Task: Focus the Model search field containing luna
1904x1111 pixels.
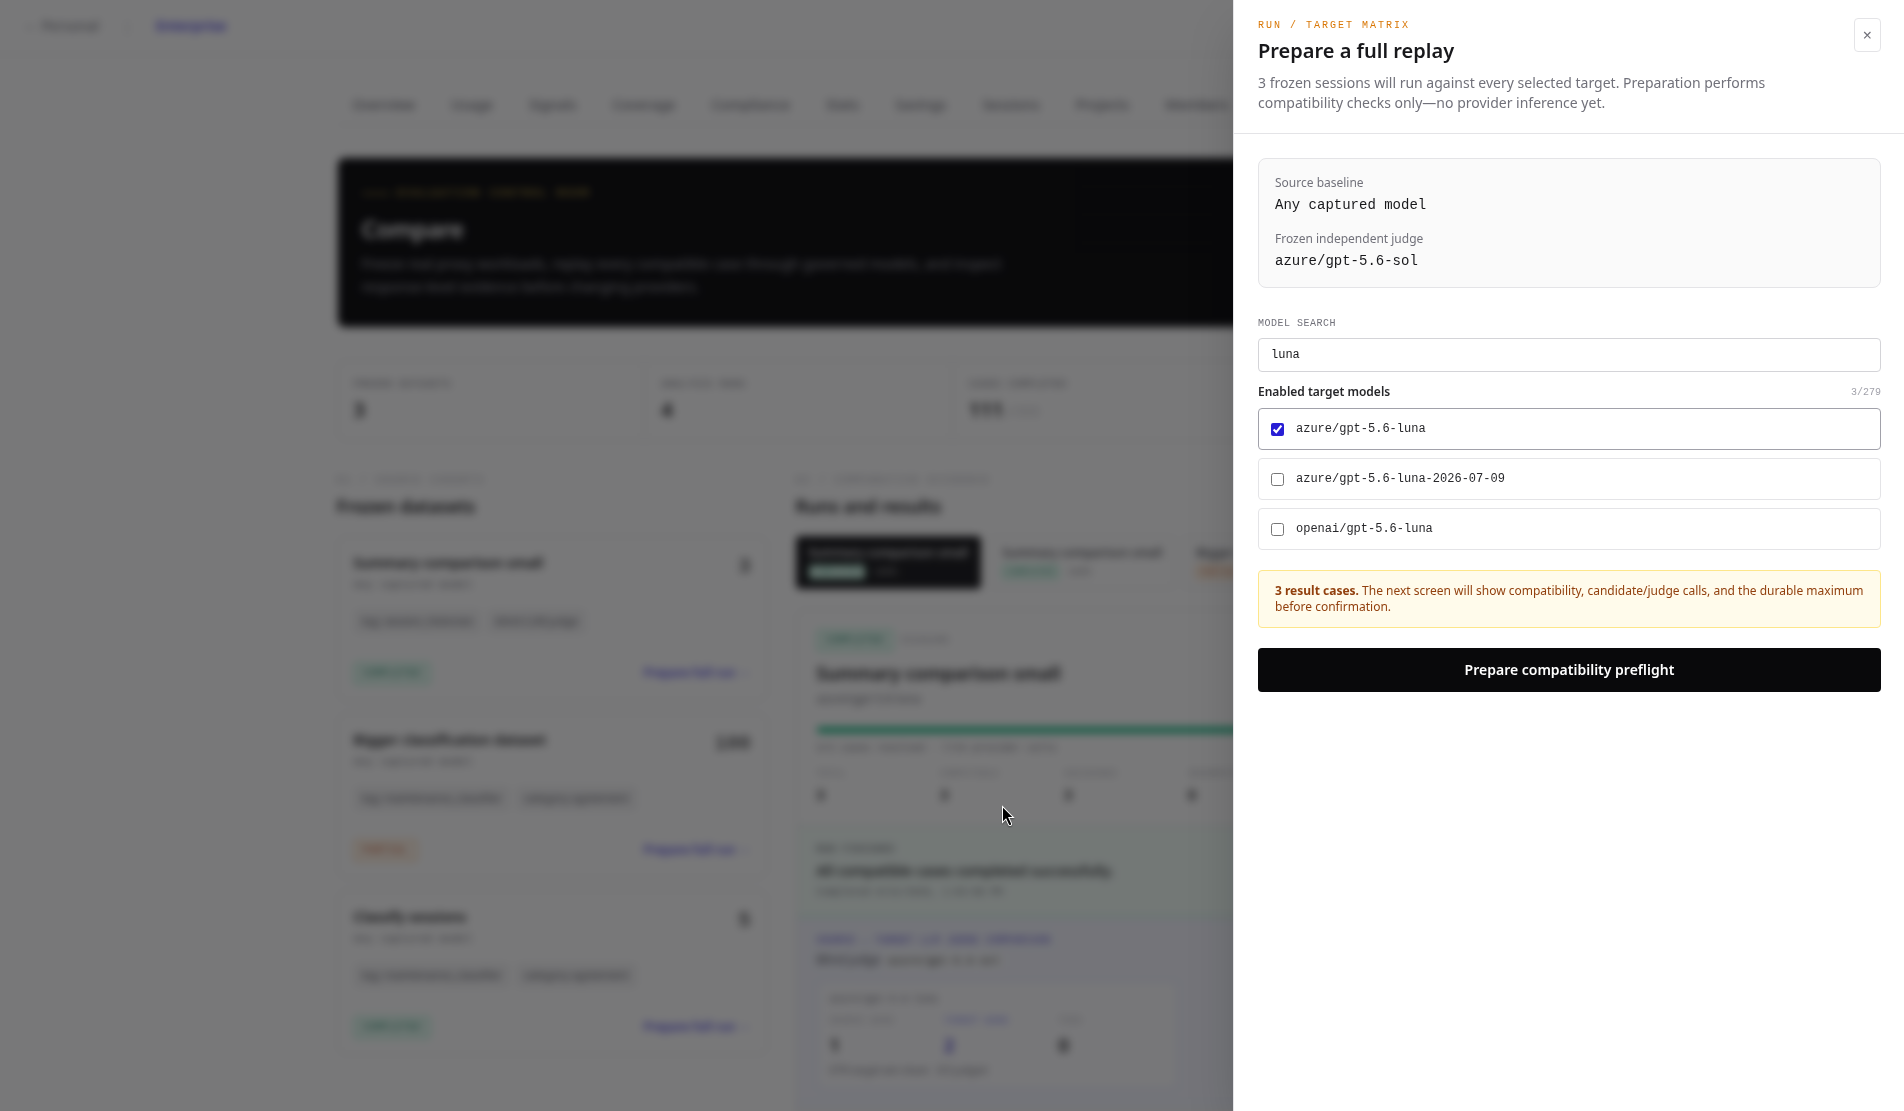Action: coord(1569,355)
